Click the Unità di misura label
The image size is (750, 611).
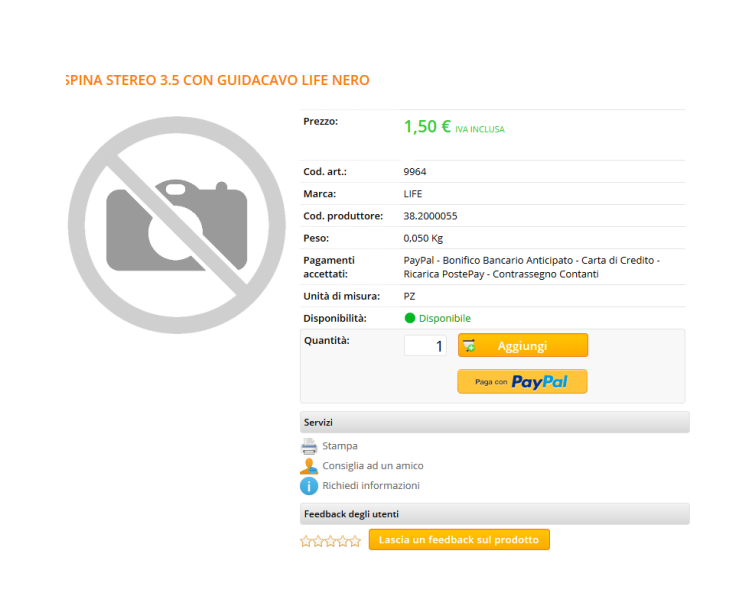[342, 296]
